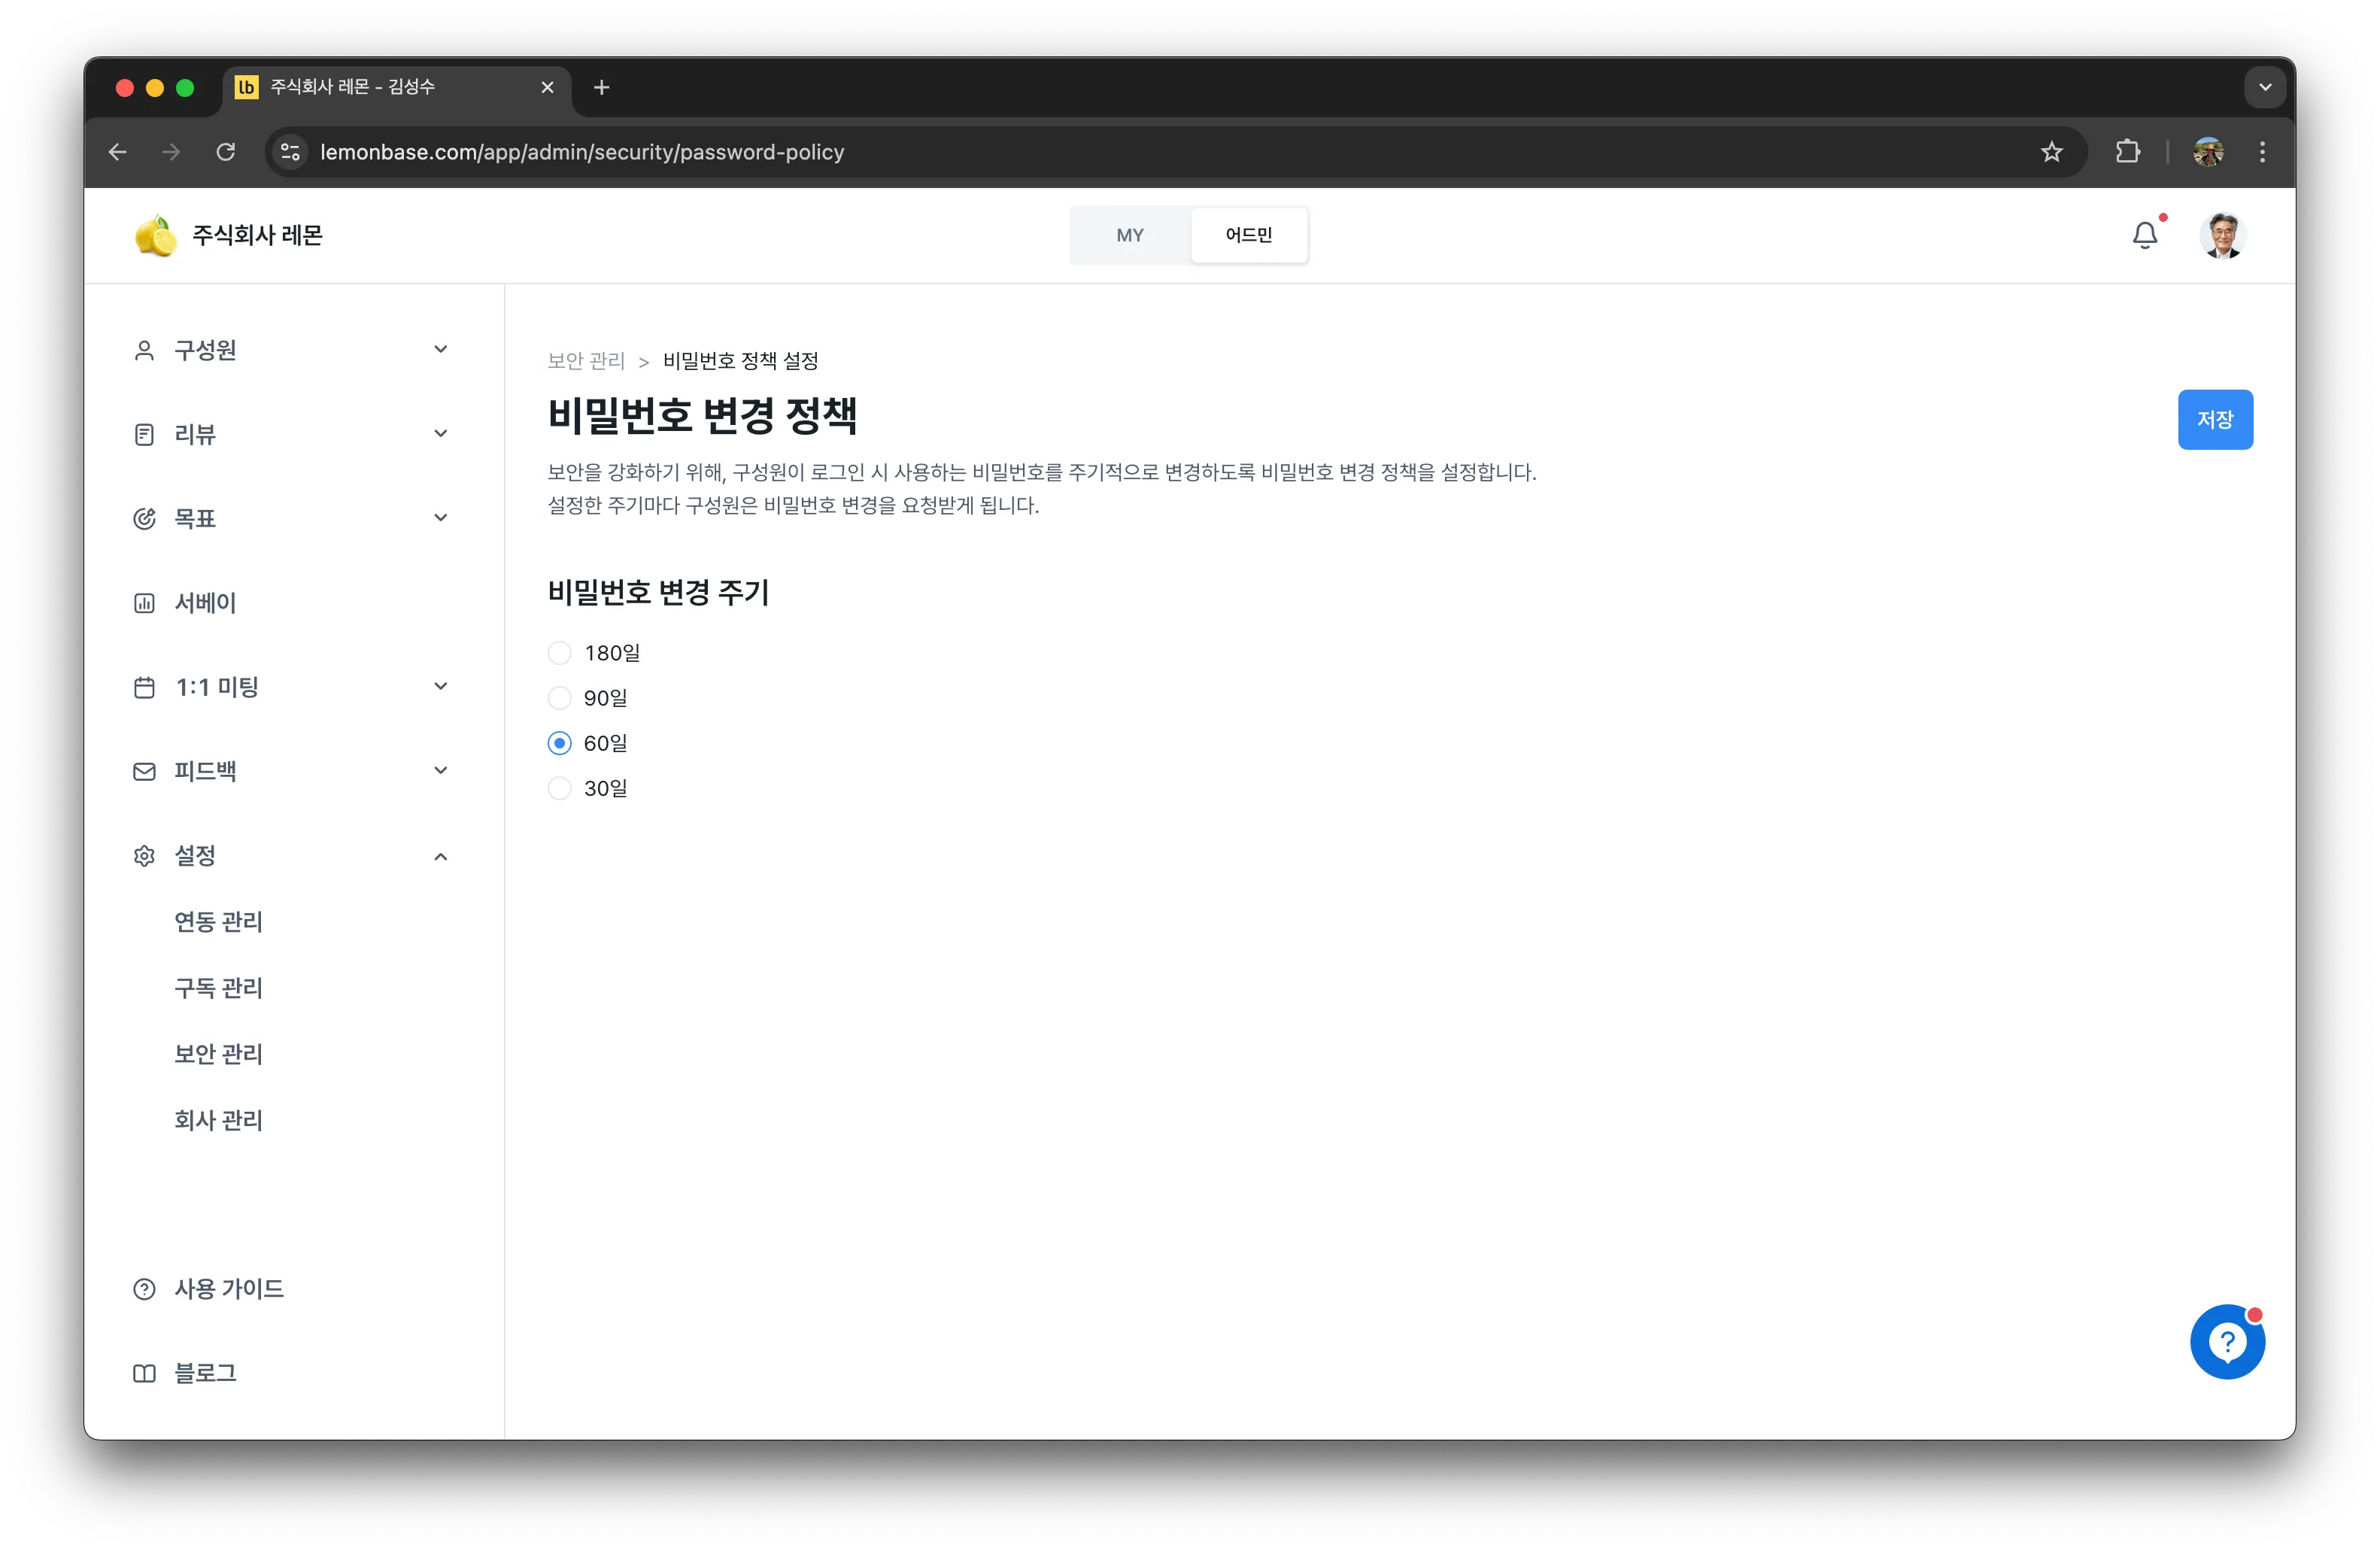Select the 60일 radio option
Viewport: 2380px width, 1551px height.
tap(588, 743)
